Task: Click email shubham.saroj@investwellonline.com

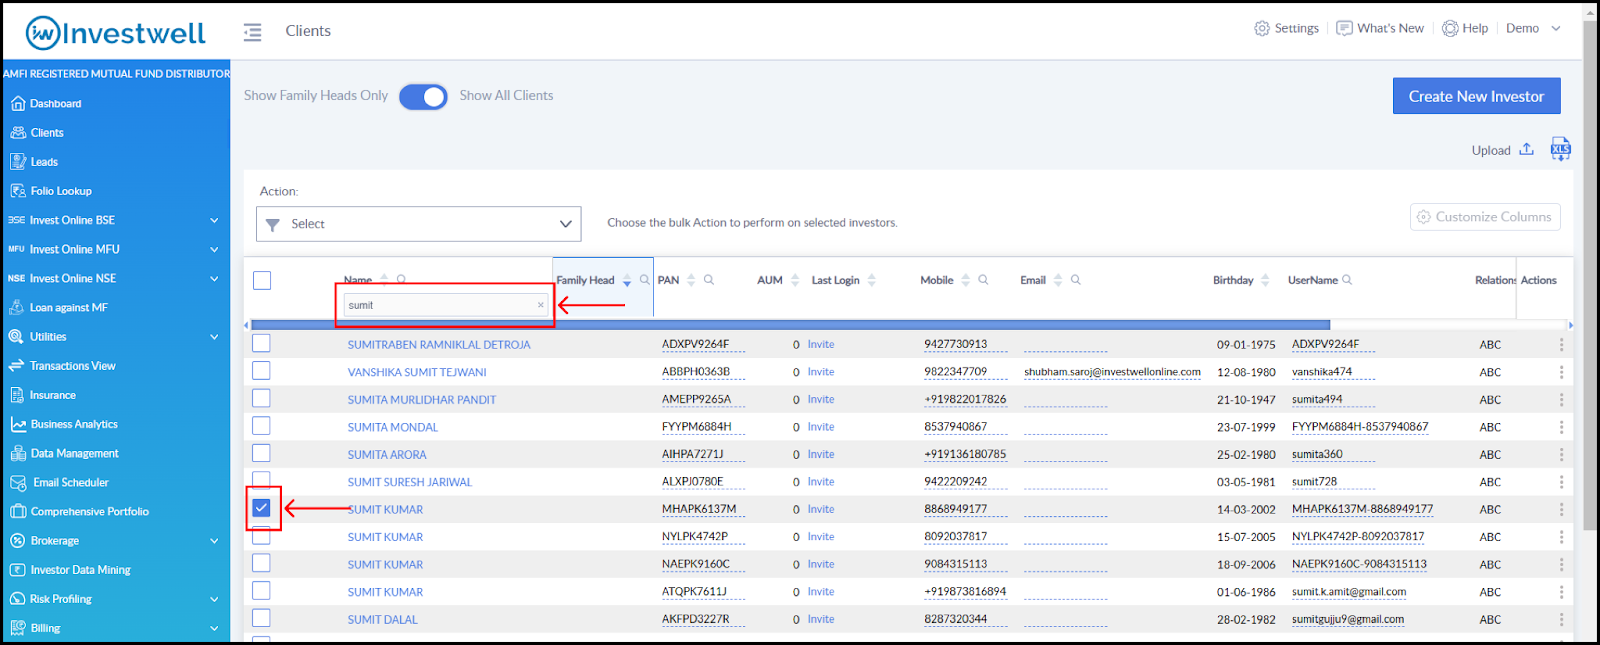Action: 1112,372
